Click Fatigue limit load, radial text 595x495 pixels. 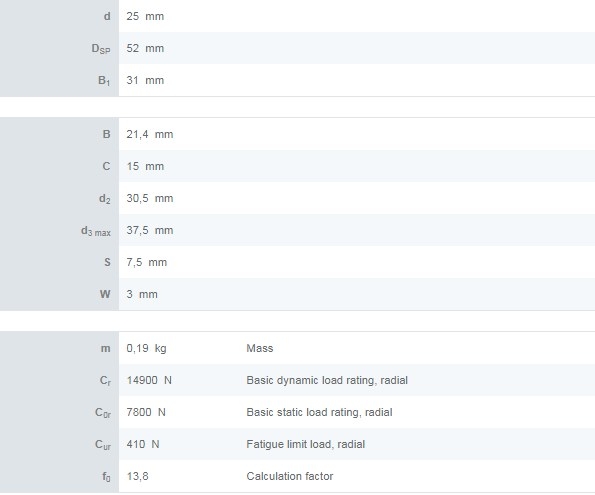[x=305, y=444]
